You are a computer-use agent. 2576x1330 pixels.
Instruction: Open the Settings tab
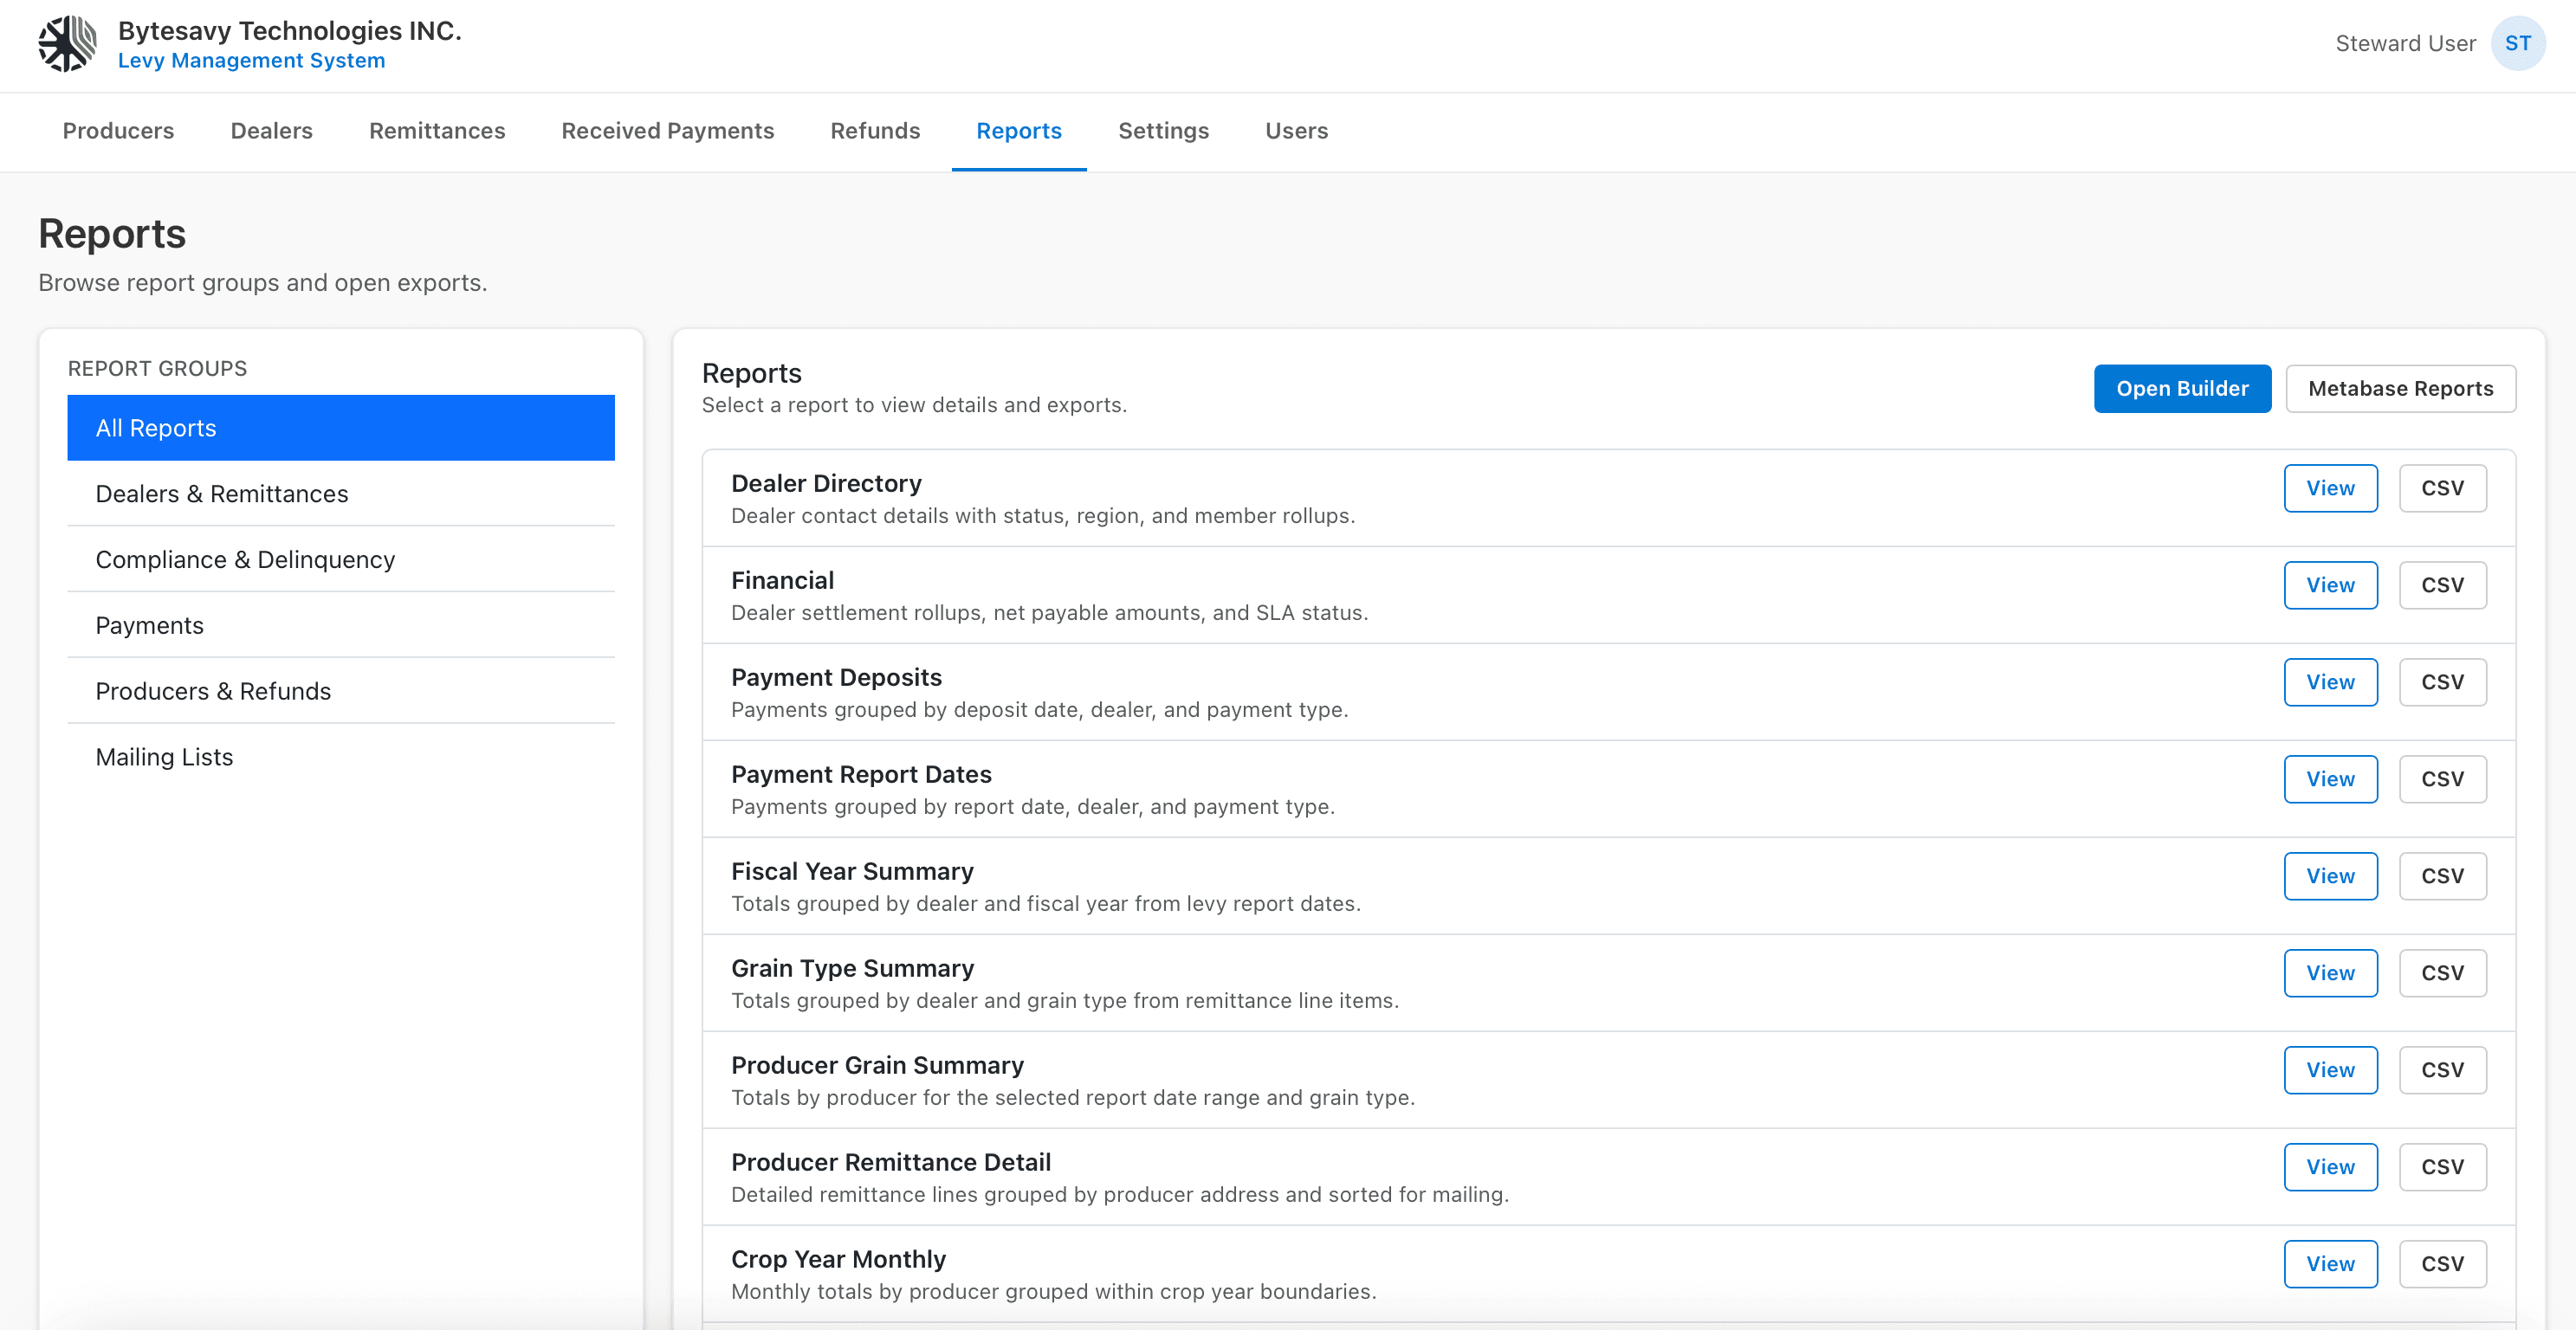coord(1163,131)
